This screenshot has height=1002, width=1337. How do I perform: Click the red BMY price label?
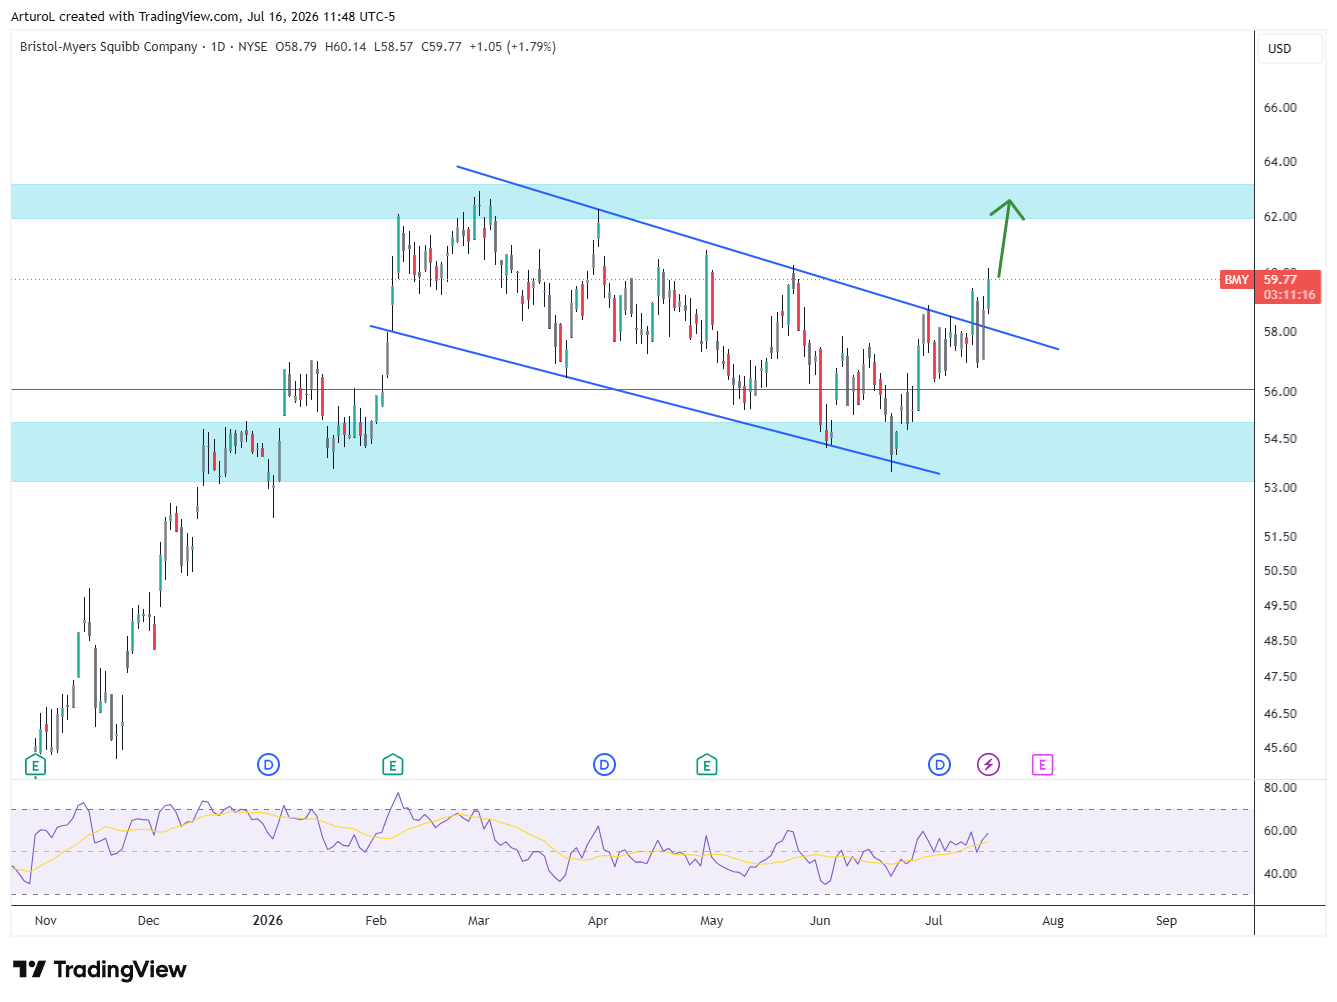[x=1236, y=280]
